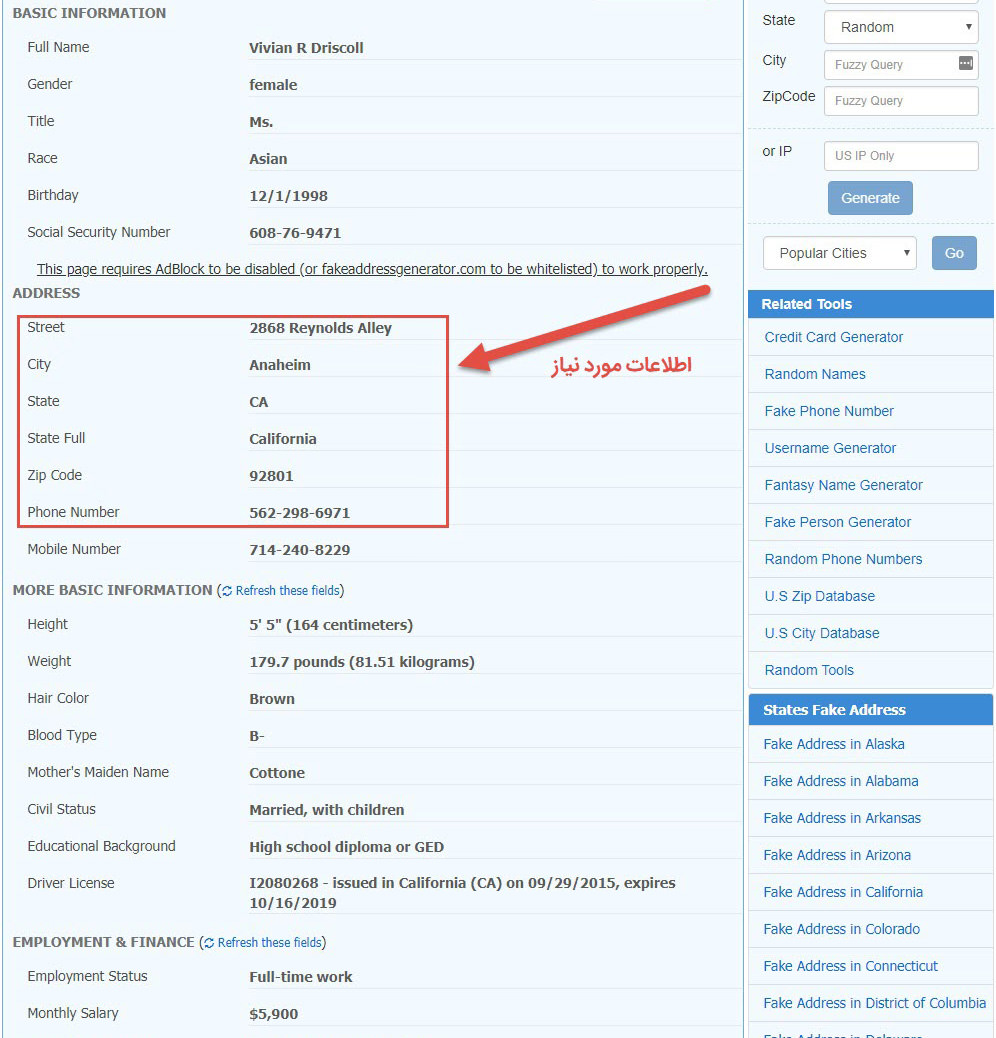Click the ZipCode Fuzzy Query field
Viewport: 996px width, 1038px height.
click(x=899, y=100)
